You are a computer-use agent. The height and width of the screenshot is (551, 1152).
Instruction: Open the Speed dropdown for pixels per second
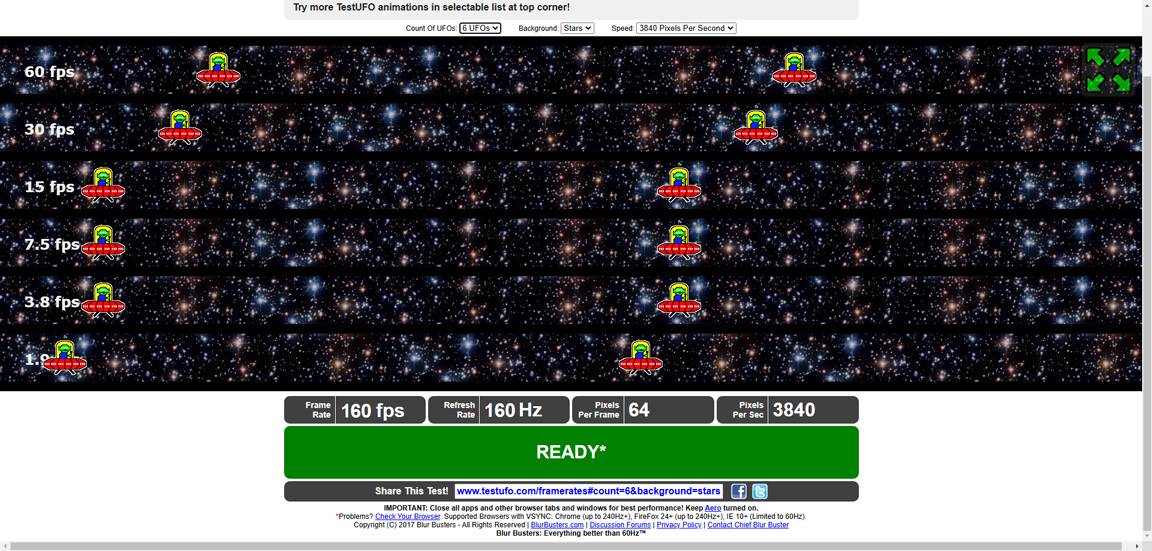tap(686, 28)
